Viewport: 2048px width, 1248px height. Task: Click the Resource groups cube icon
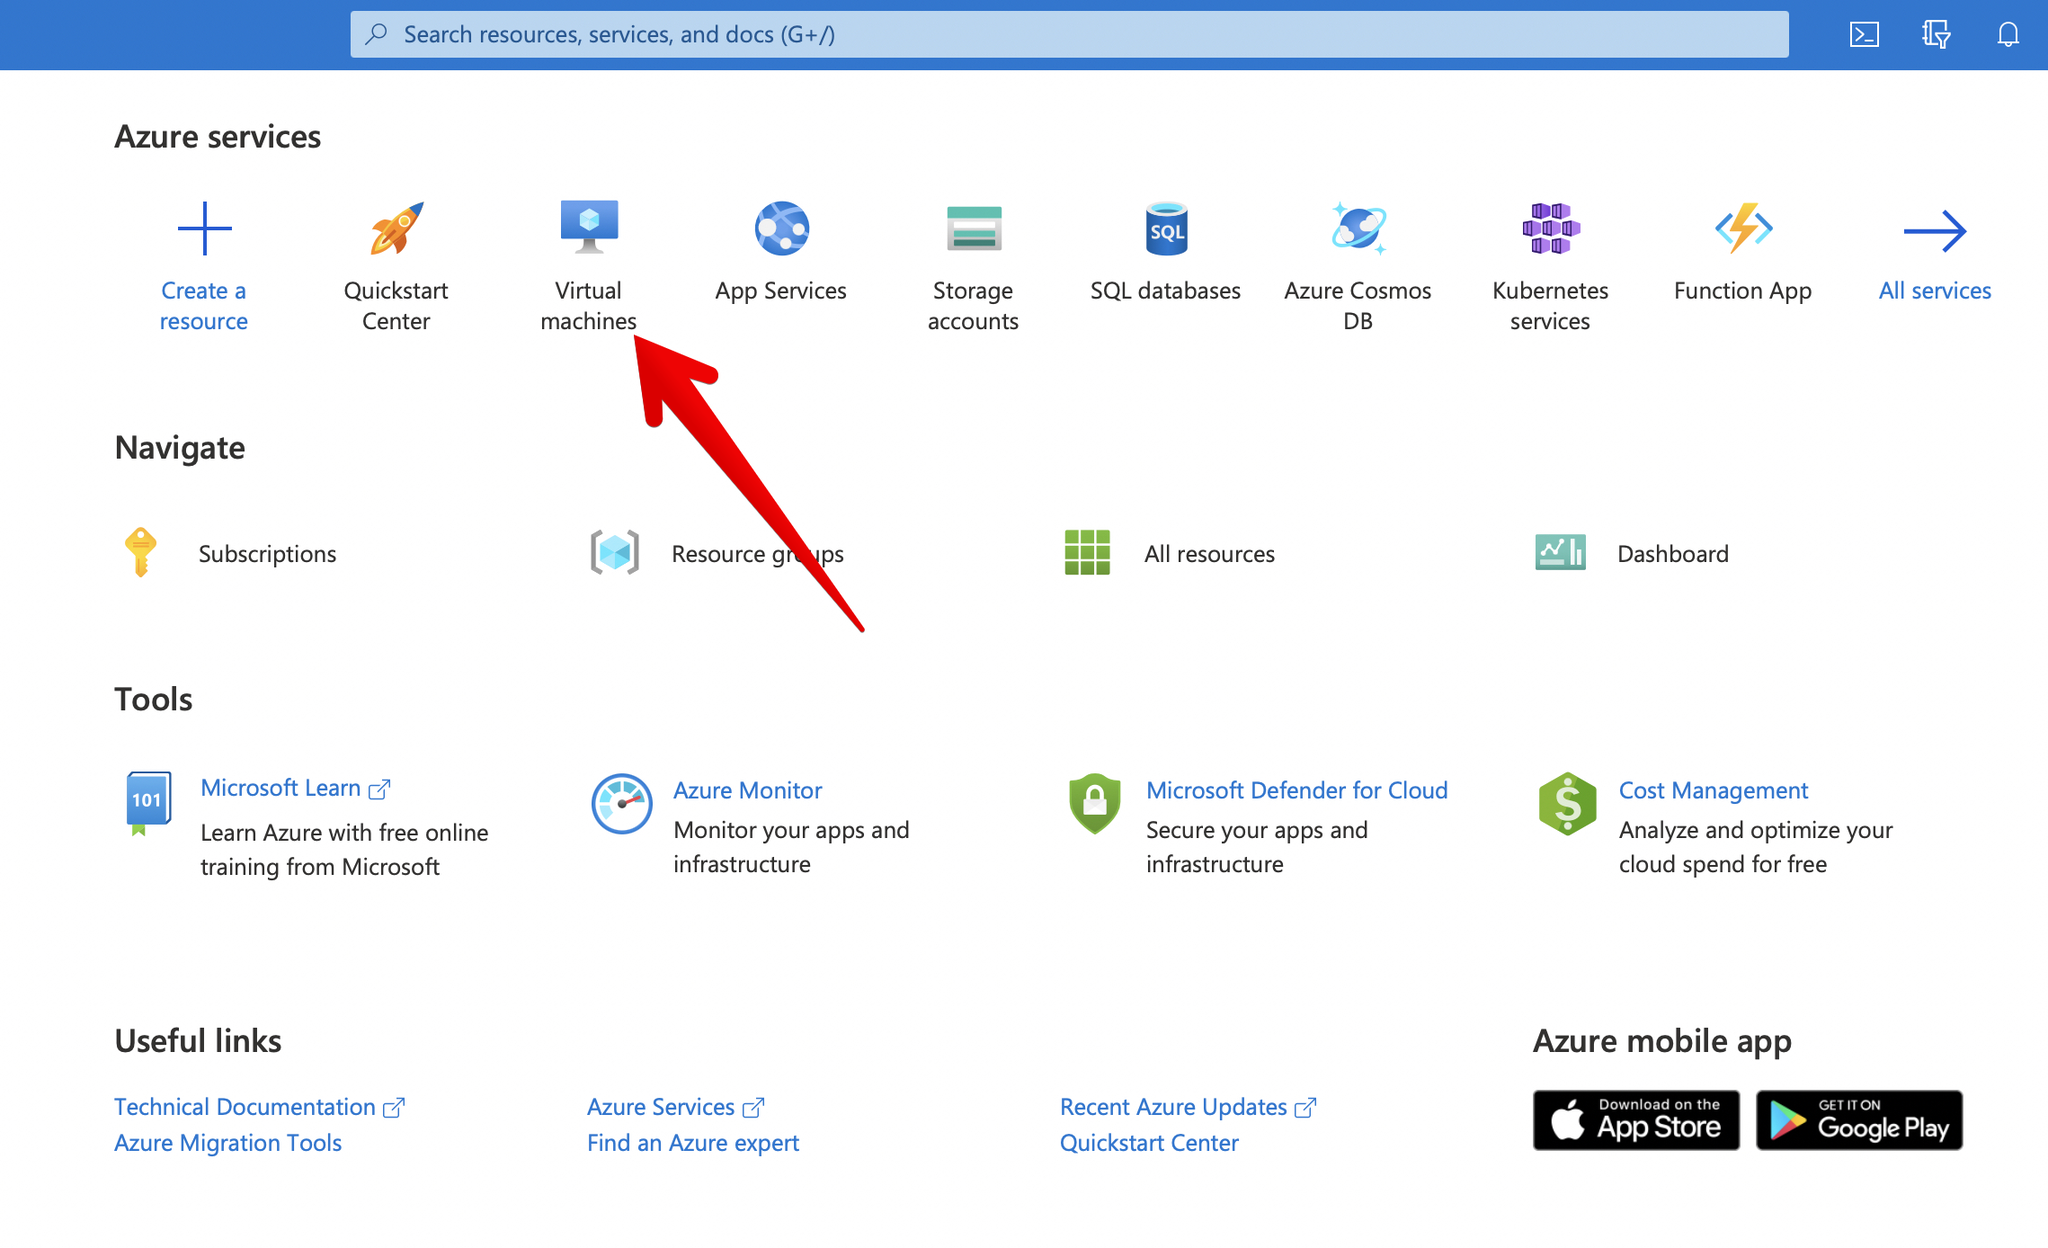pos(614,552)
